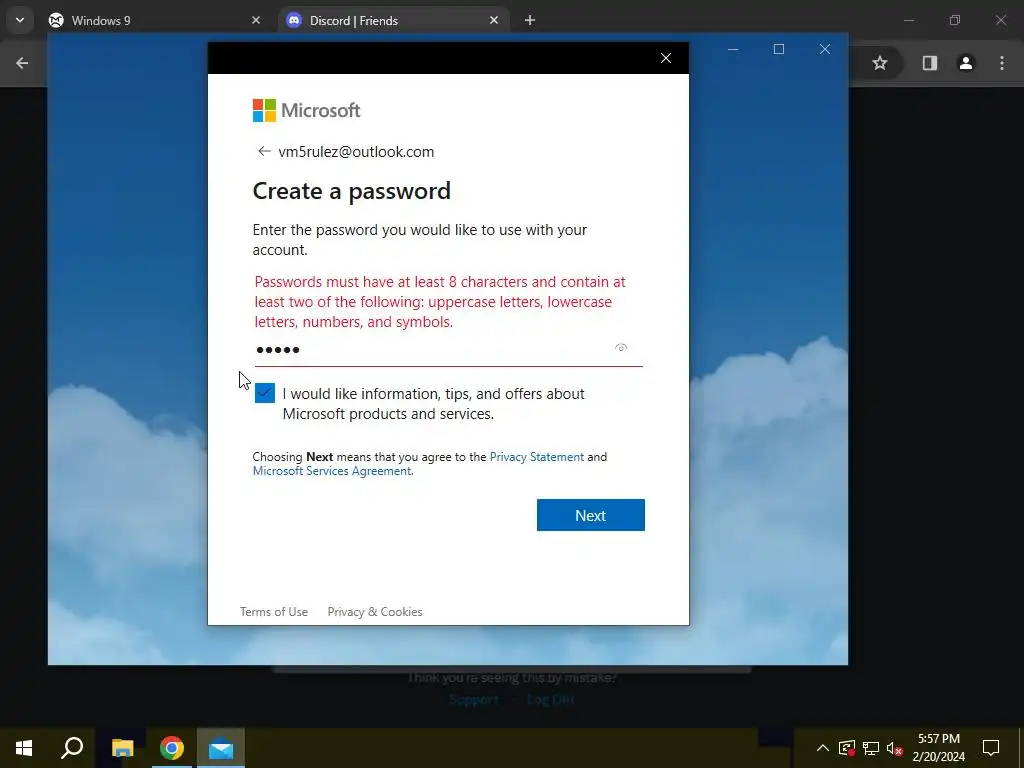Reveal password with the eye icon

[621, 348]
